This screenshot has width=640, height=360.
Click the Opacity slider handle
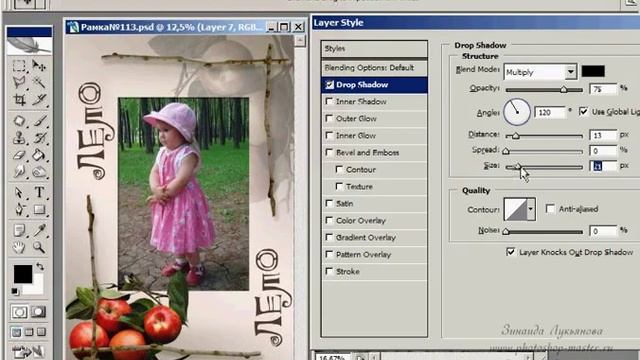pos(564,89)
